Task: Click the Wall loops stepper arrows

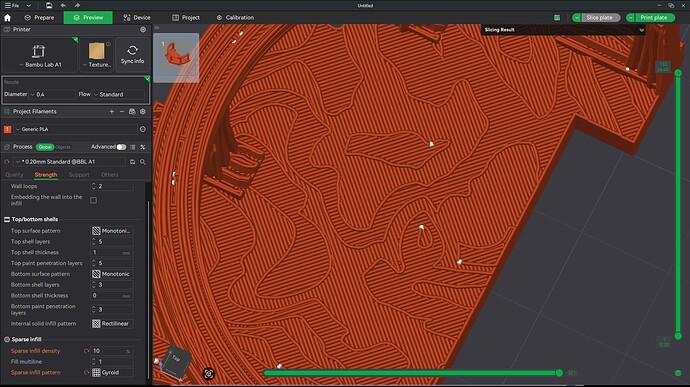Action: point(93,186)
